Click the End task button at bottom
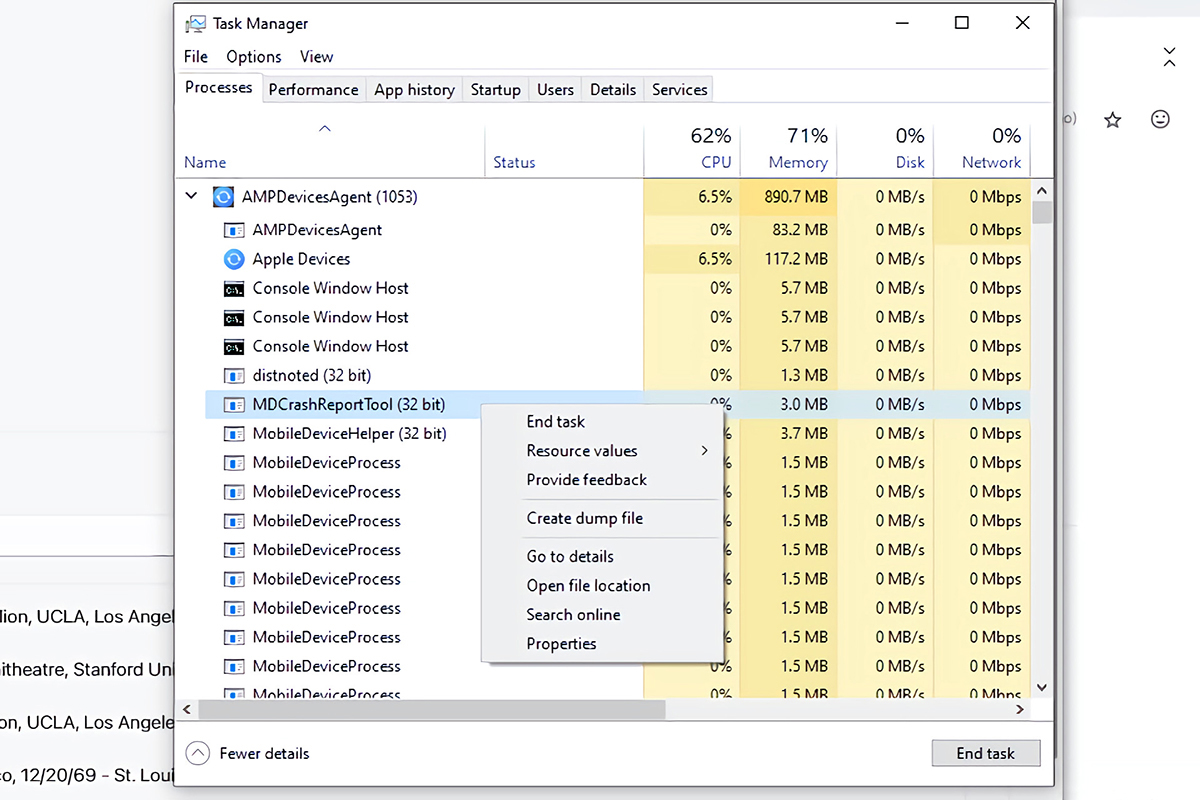The height and width of the screenshot is (800, 1200). pyautogui.click(x=986, y=753)
